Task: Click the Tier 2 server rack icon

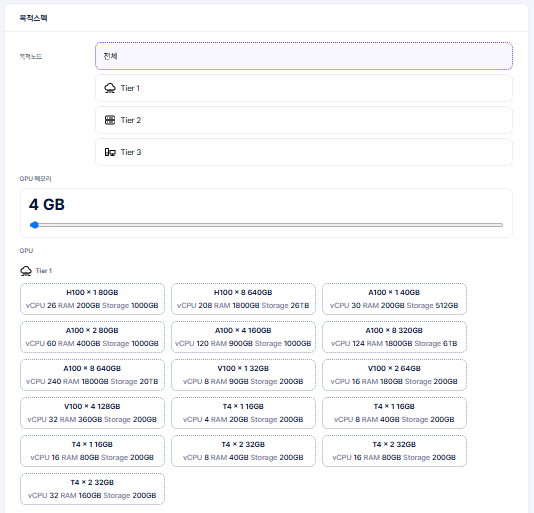Action: (110, 120)
